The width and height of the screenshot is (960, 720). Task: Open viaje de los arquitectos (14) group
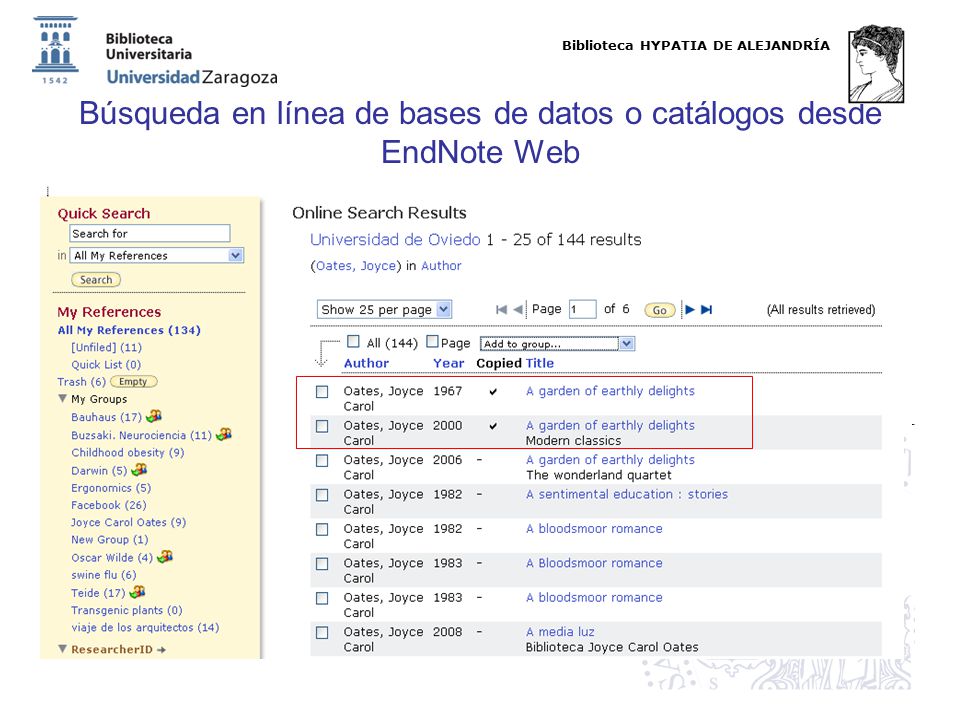(145, 628)
